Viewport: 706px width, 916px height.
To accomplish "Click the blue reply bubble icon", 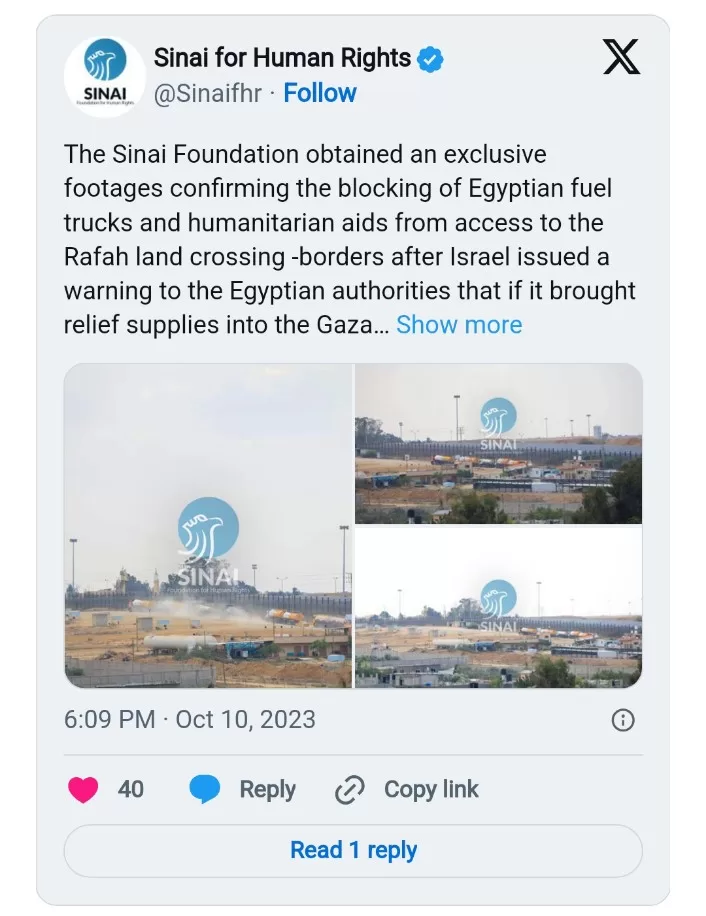I will 205,790.
